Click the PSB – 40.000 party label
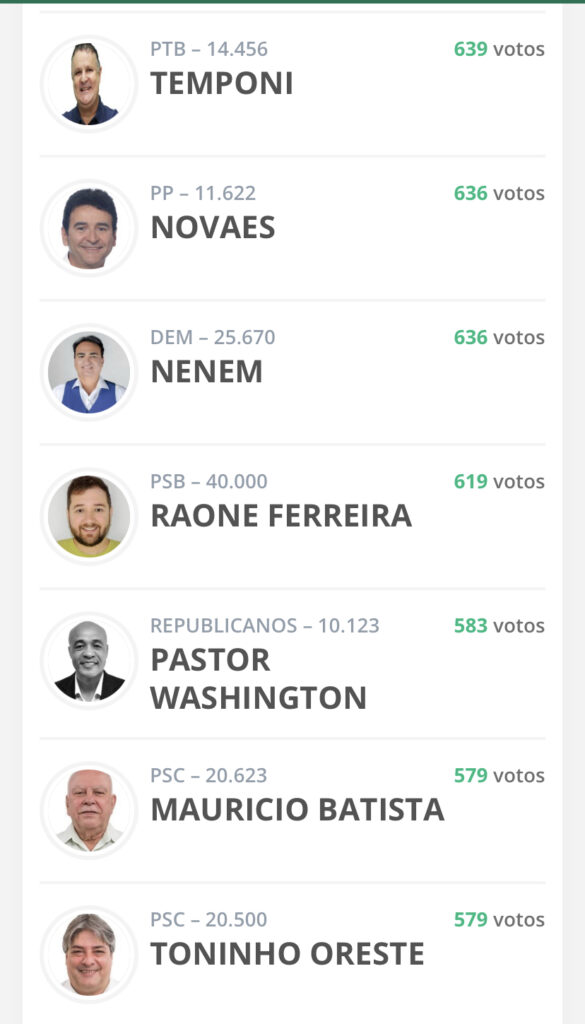The width and height of the screenshot is (585, 1024). click(x=209, y=482)
